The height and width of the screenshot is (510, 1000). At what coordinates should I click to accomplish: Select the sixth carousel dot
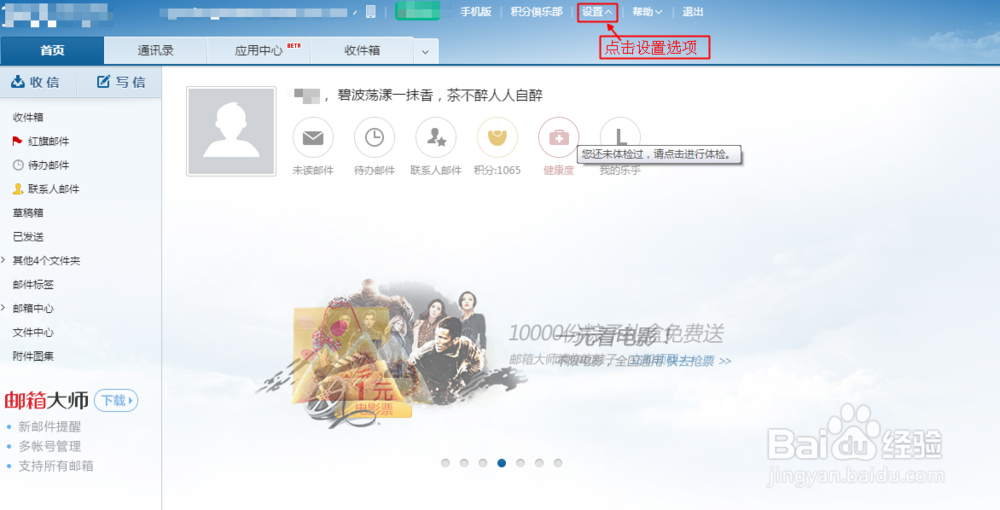point(539,463)
